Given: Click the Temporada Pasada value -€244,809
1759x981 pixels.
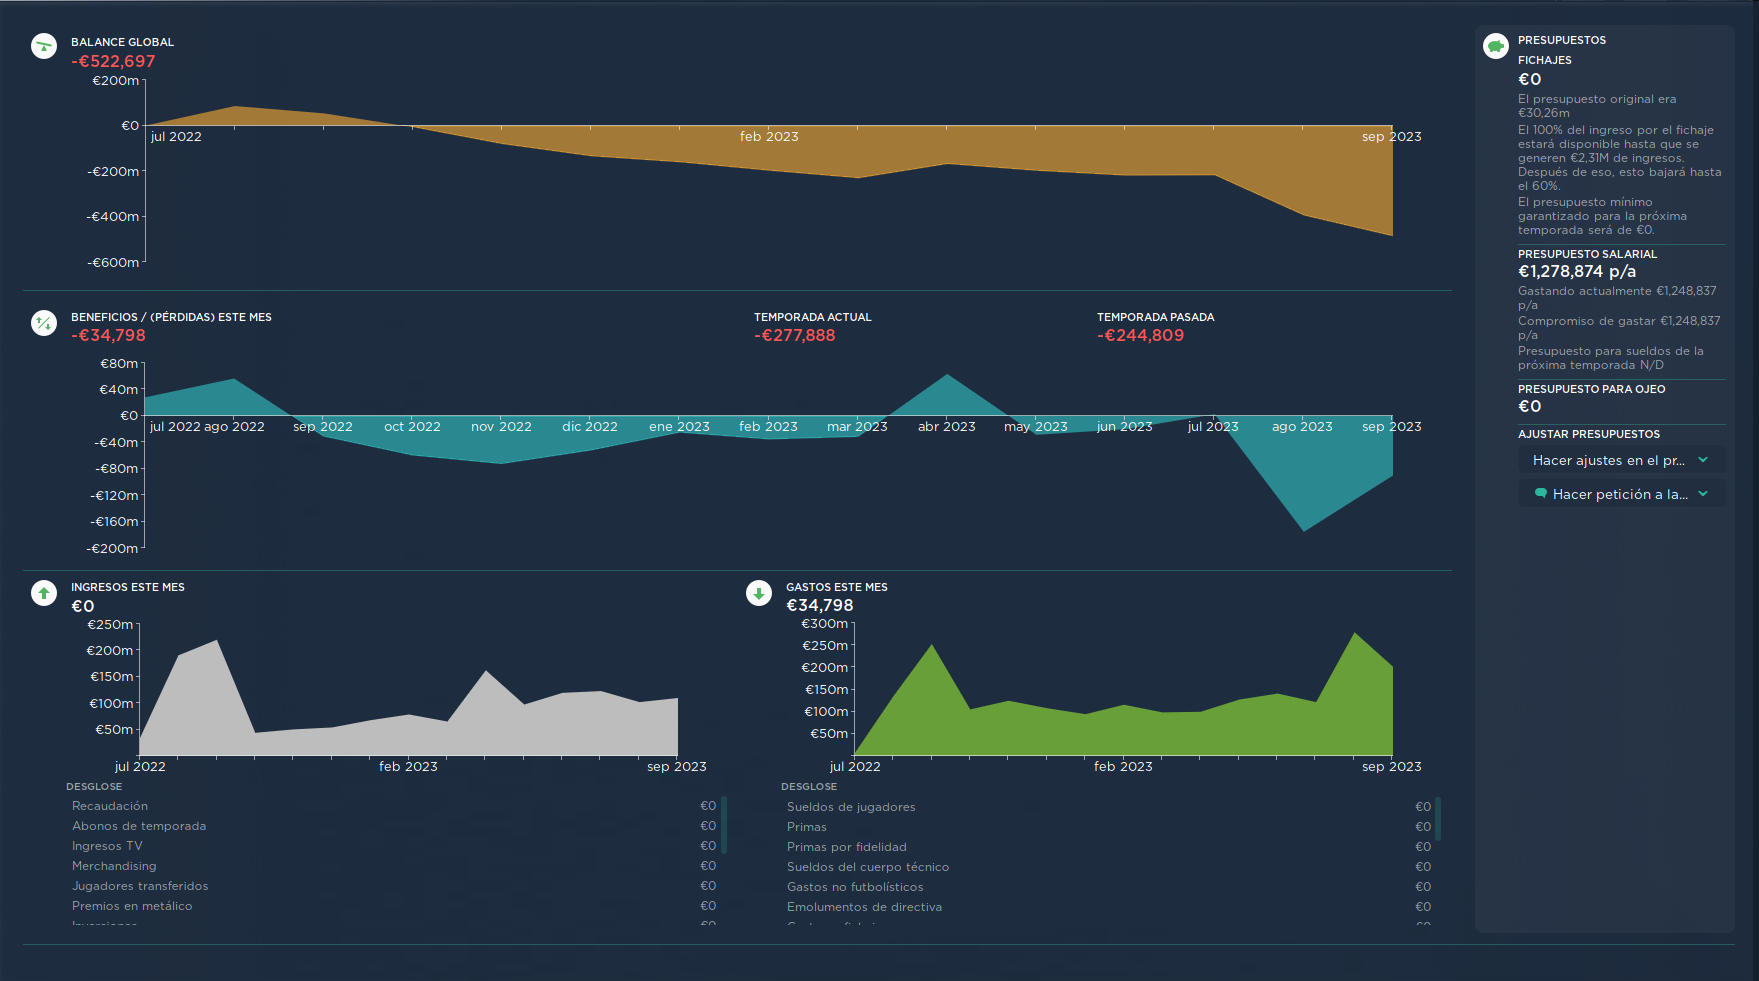Looking at the screenshot, I should pyautogui.click(x=1140, y=335).
